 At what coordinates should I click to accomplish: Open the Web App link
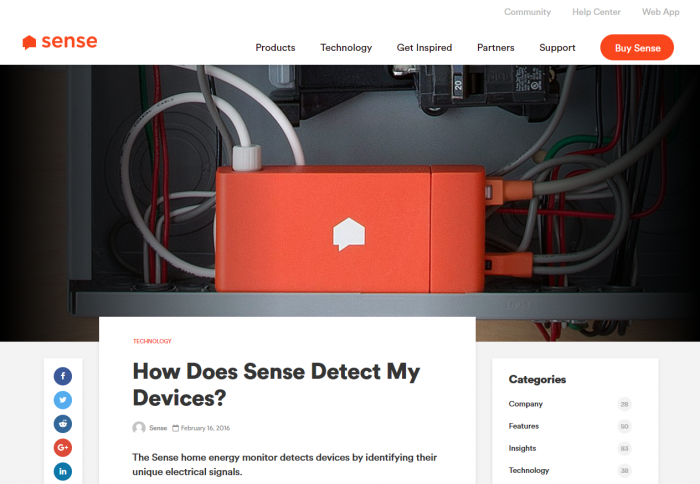pyautogui.click(x=661, y=12)
